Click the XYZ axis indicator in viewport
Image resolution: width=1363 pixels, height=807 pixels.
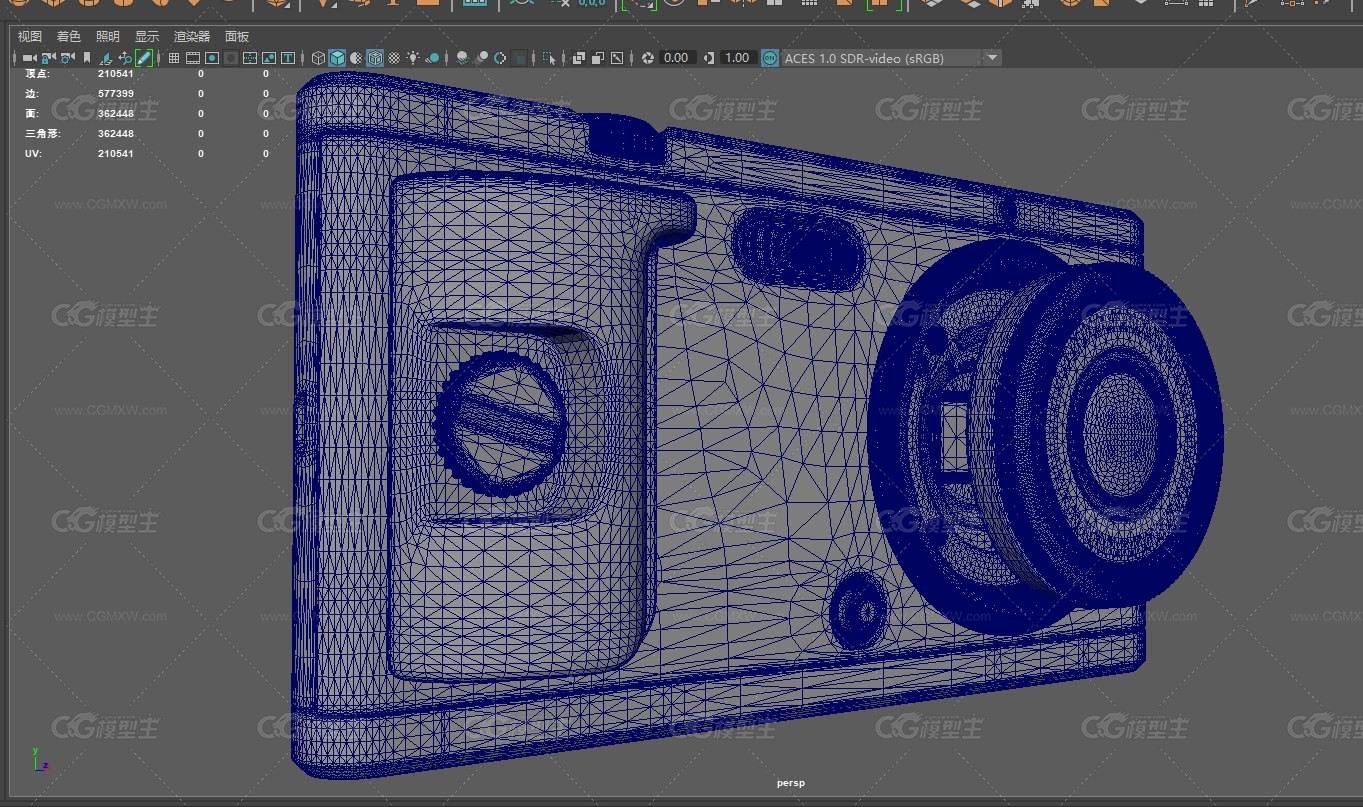click(x=39, y=760)
